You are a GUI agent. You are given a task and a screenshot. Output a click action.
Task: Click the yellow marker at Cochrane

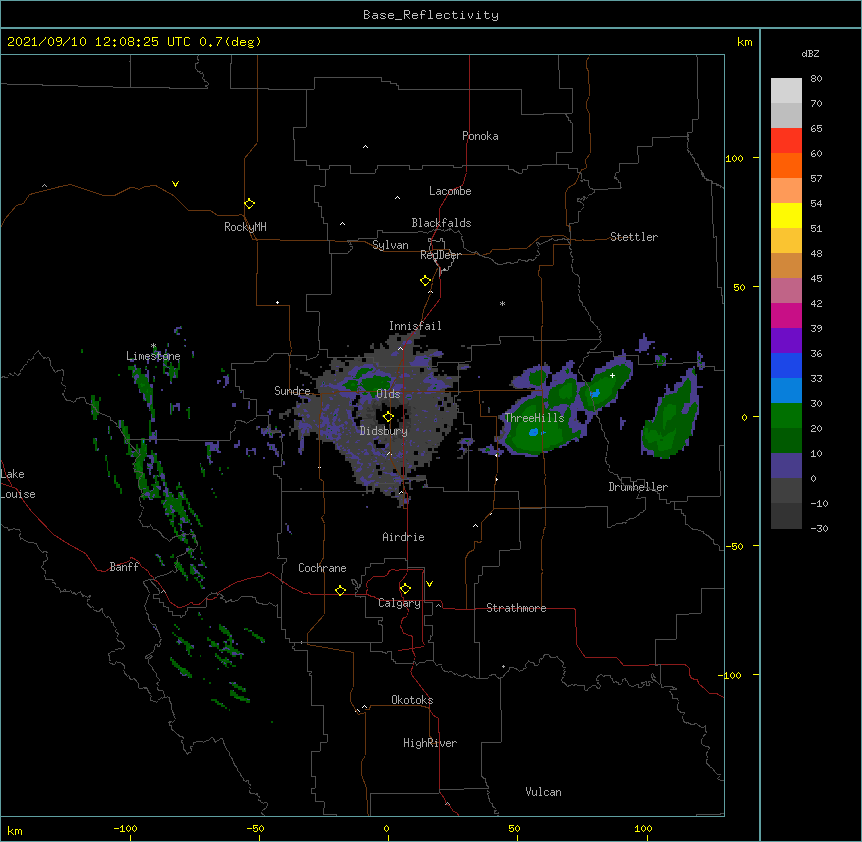[340, 590]
